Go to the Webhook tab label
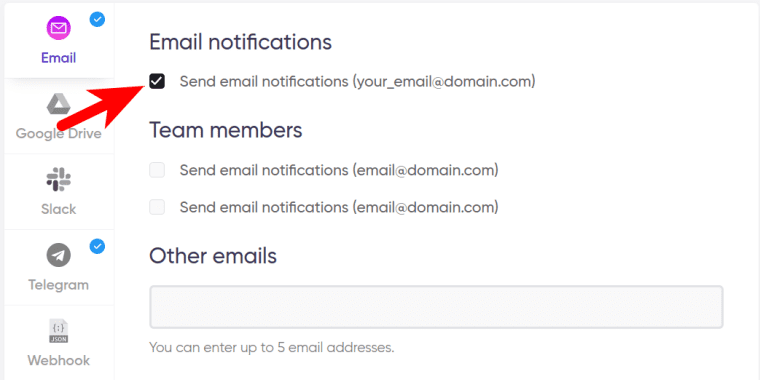760x380 pixels. coord(59,361)
